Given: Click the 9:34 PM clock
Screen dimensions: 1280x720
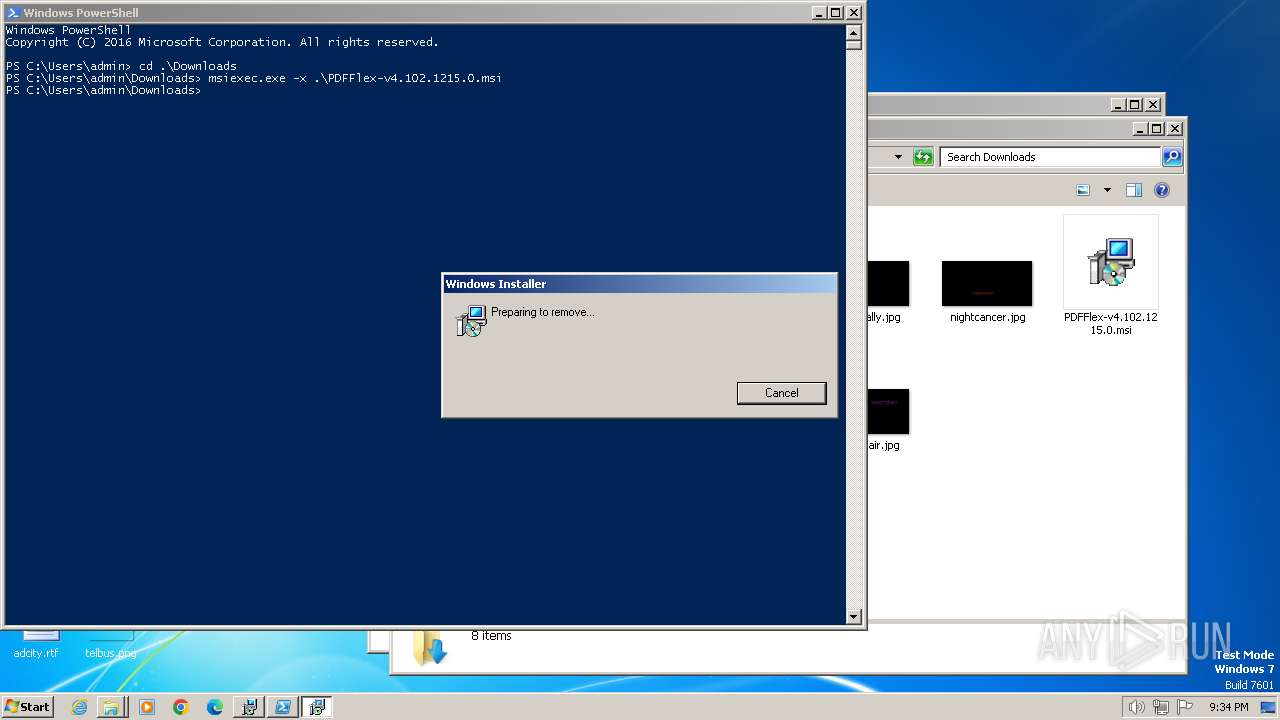Looking at the screenshot, I should [x=1228, y=707].
